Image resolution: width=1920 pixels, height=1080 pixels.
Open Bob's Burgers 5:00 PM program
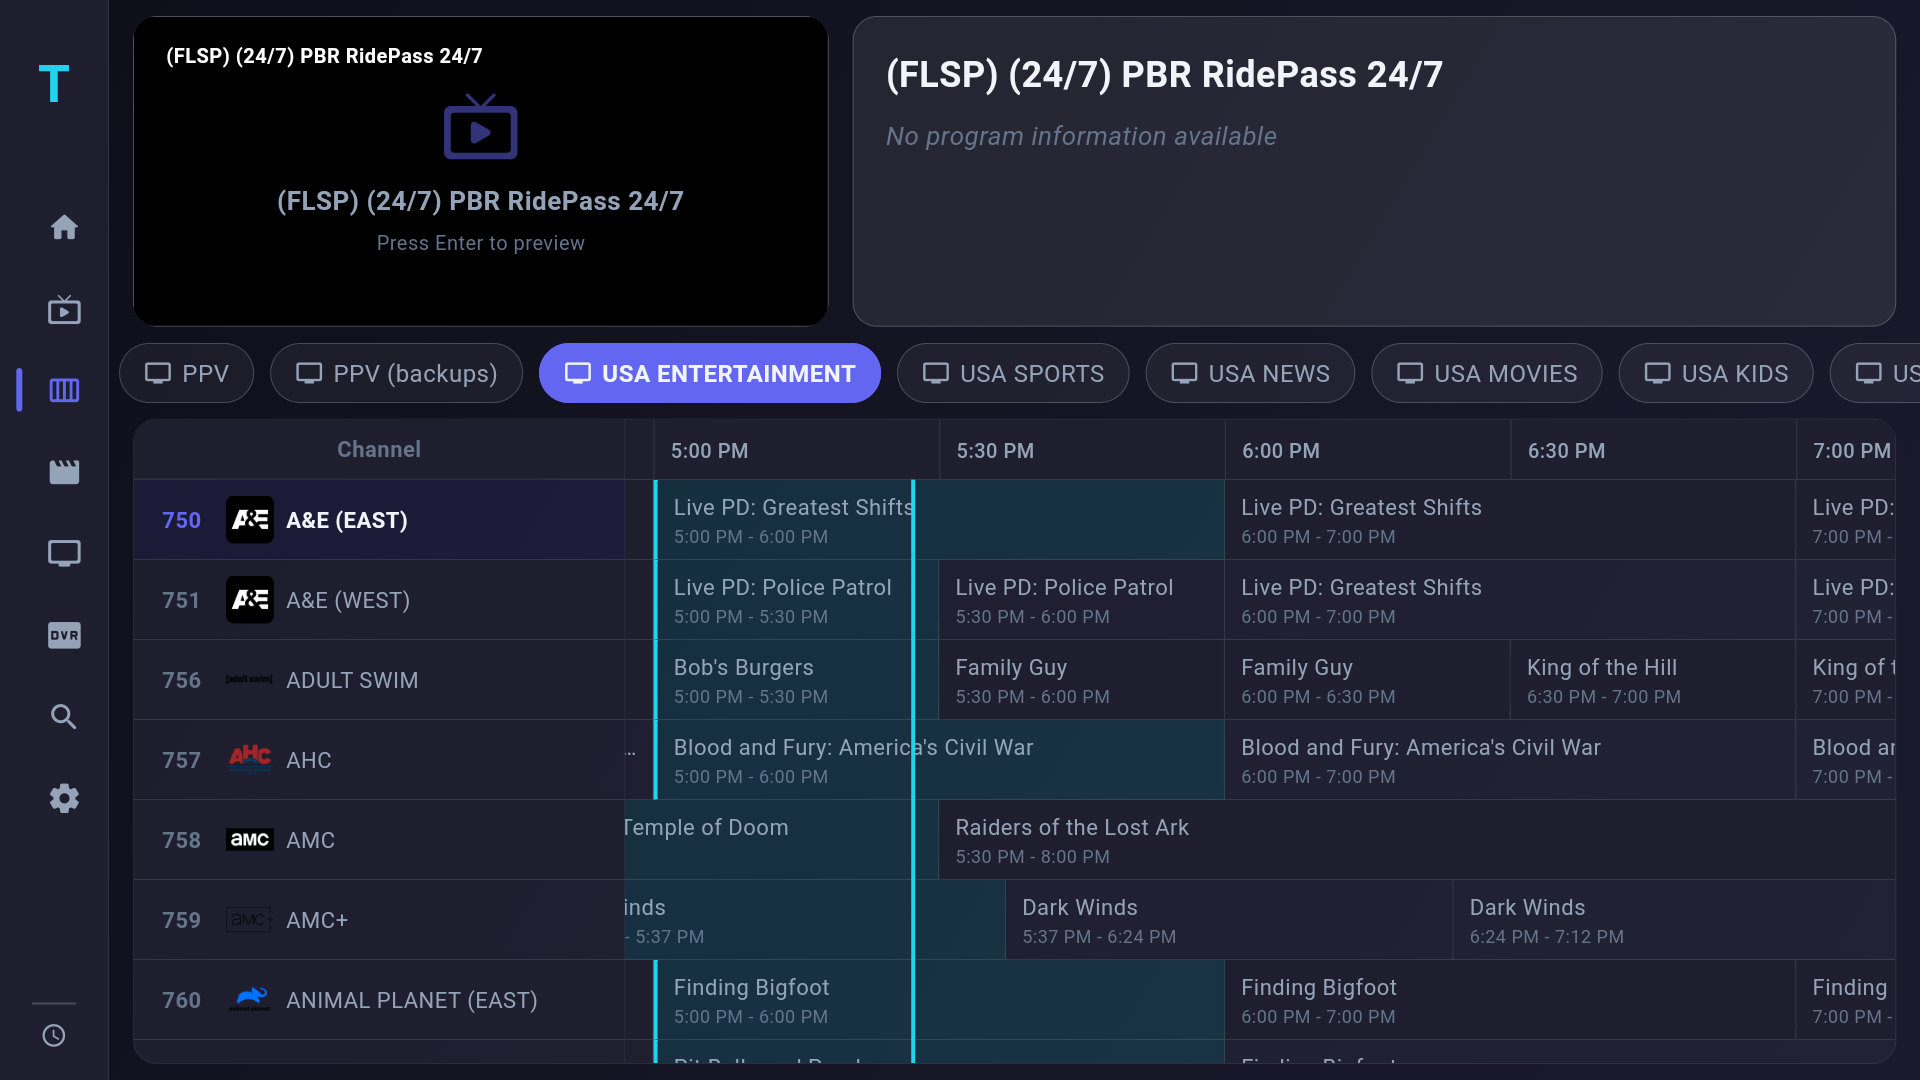coord(796,680)
